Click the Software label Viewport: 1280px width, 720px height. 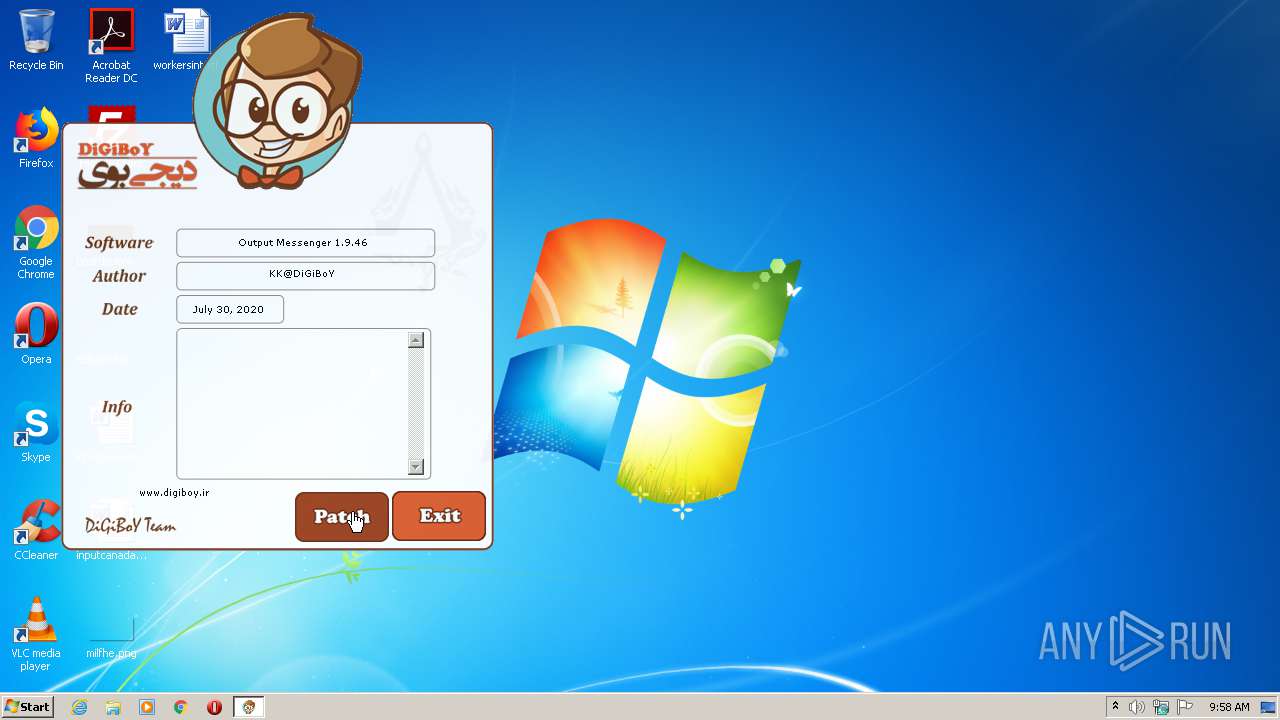click(119, 242)
